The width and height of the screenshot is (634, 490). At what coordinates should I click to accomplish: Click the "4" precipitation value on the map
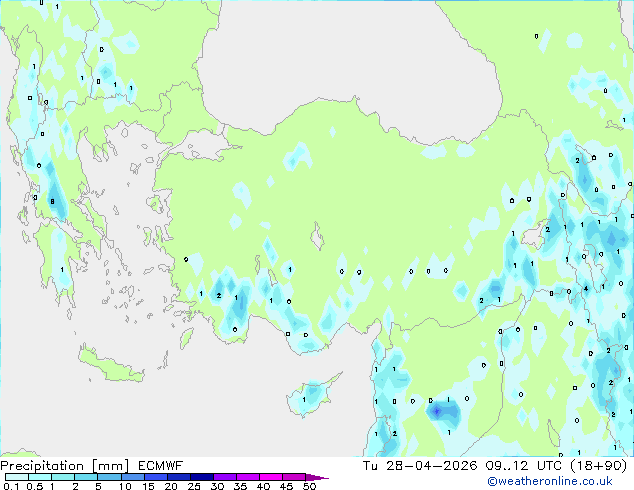[x=586, y=289]
